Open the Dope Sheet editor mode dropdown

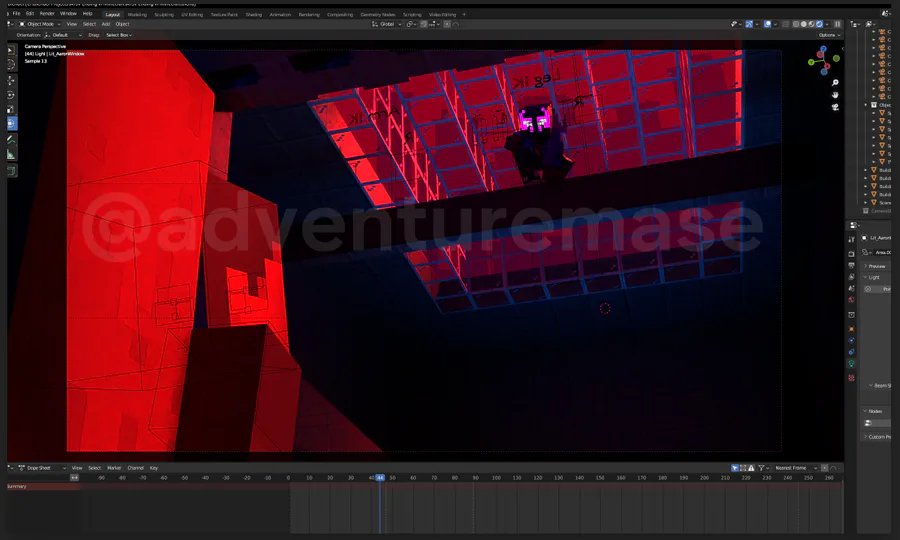tap(42, 468)
